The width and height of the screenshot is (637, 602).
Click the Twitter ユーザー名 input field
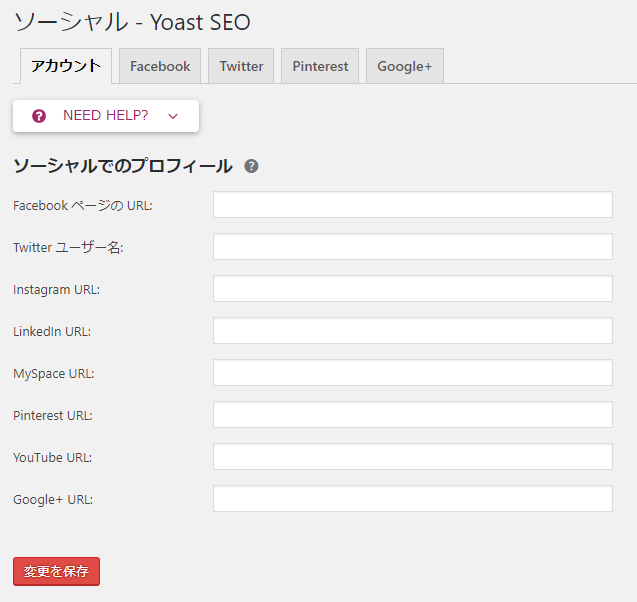point(413,247)
